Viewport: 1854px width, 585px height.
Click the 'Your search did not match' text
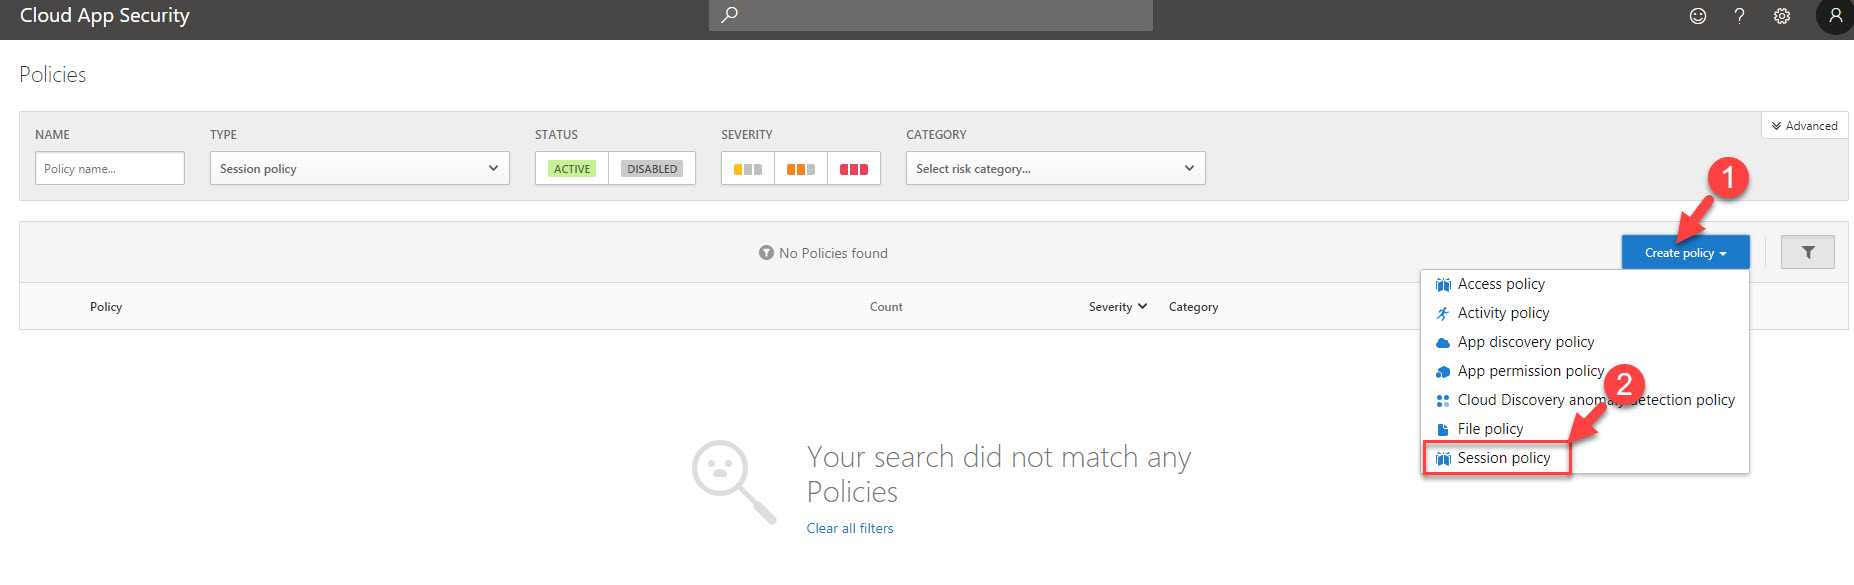999,474
